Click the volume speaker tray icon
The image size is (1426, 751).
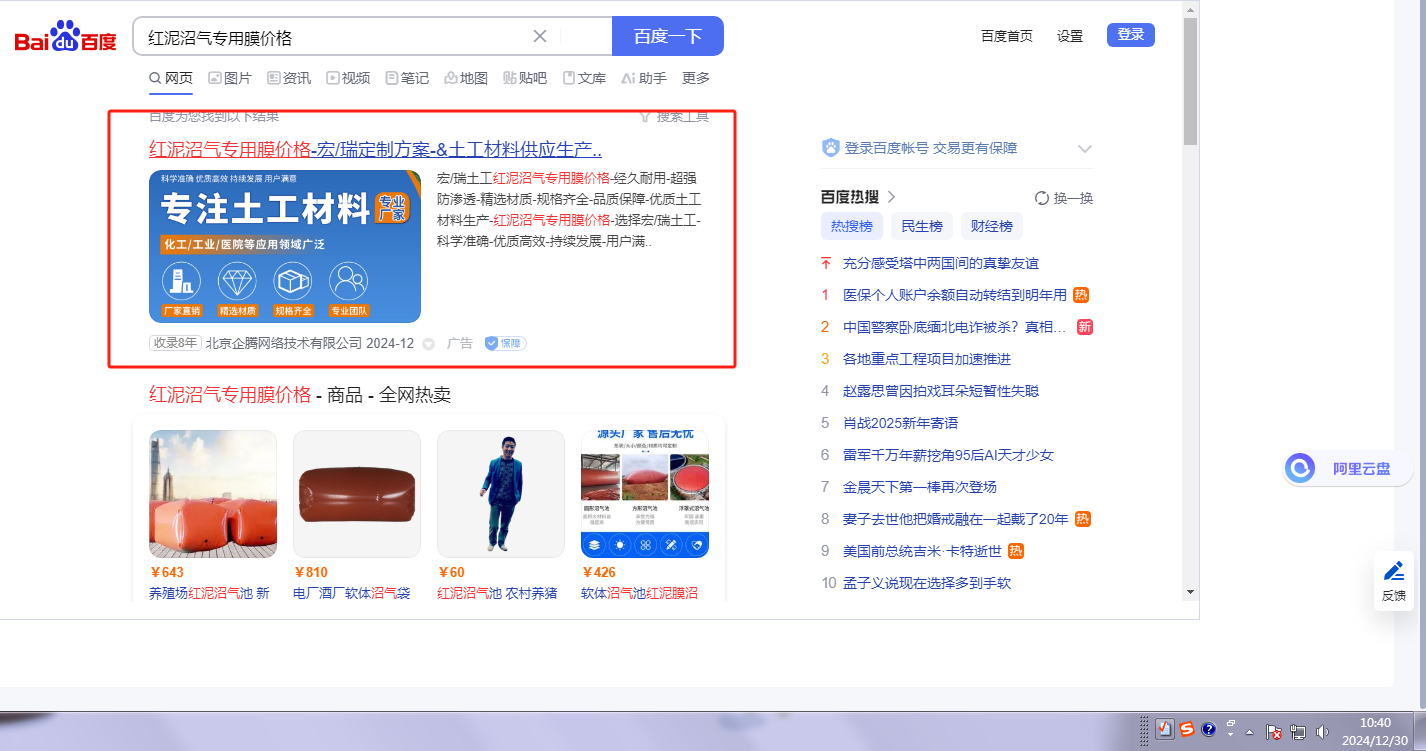pos(1322,731)
